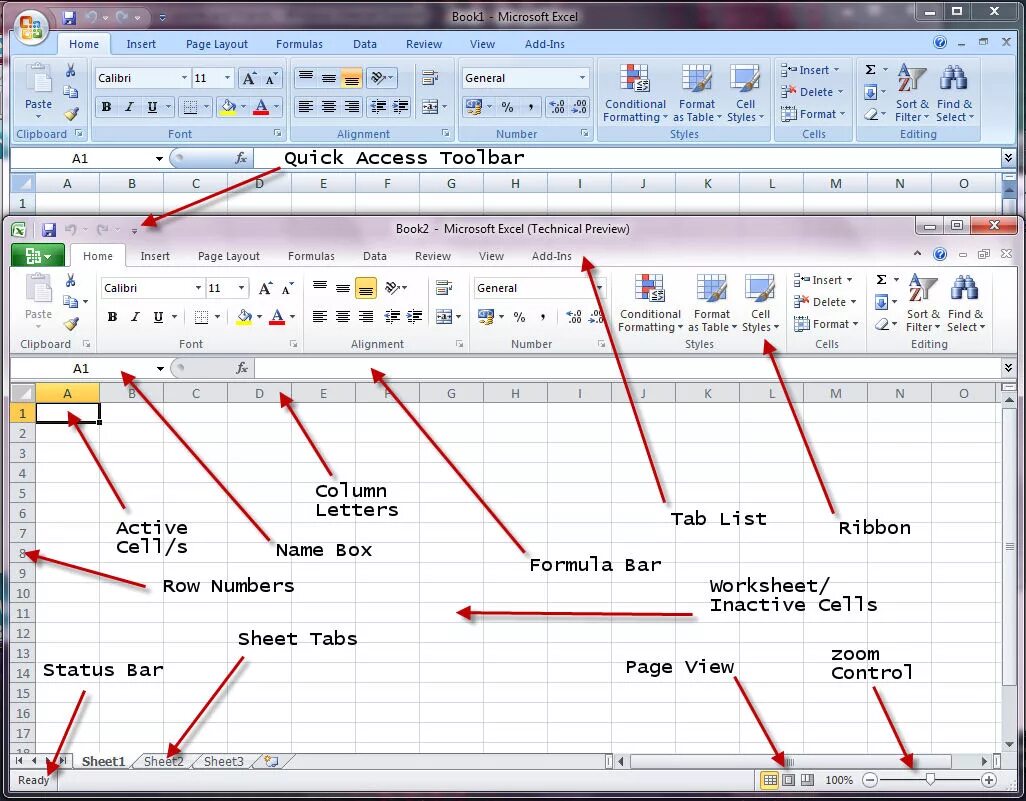Click the Insert Function fx button
The image size is (1026, 801).
point(241,367)
